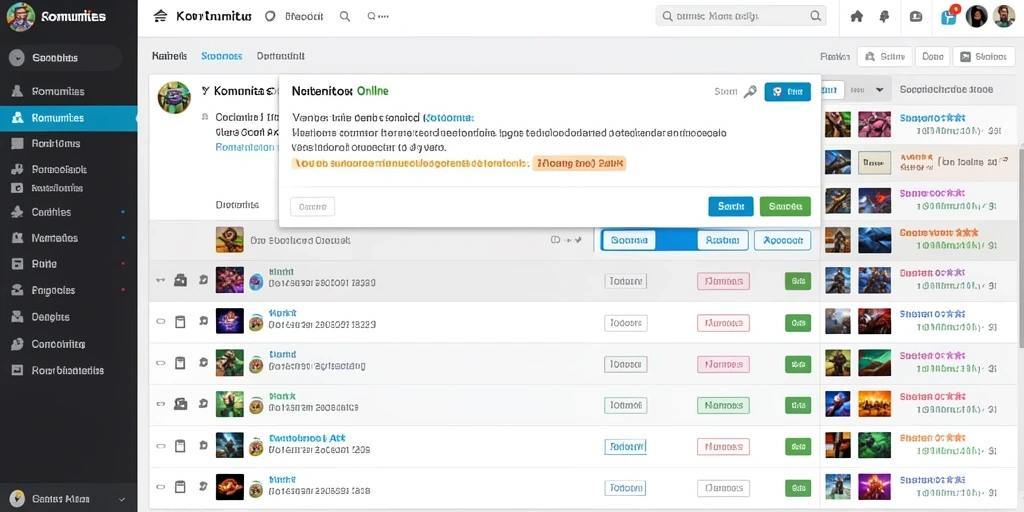Switch to the Dortontinit tab
This screenshot has height=512, width=1024.
pos(280,56)
